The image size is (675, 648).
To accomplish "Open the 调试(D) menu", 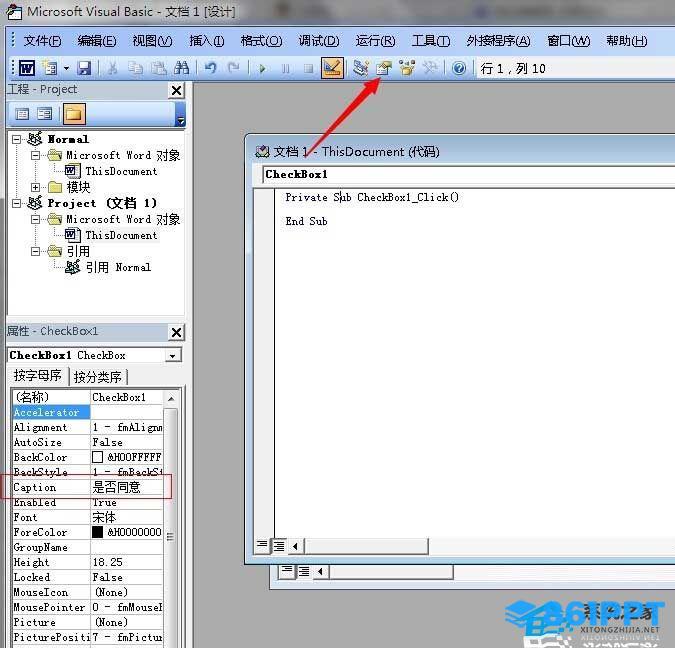I will (319, 41).
